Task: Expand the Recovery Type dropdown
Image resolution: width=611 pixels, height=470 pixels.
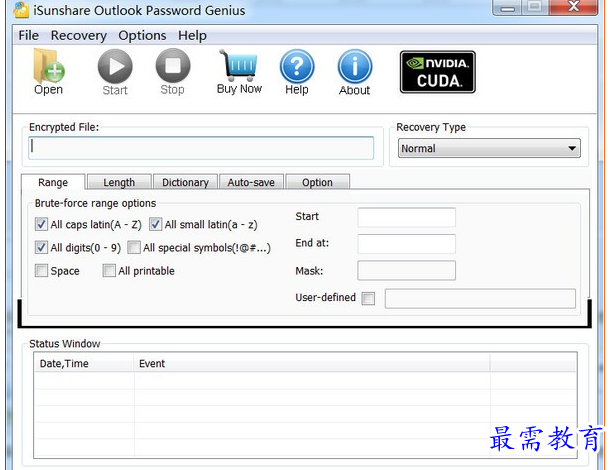Action: [x=489, y=148]
